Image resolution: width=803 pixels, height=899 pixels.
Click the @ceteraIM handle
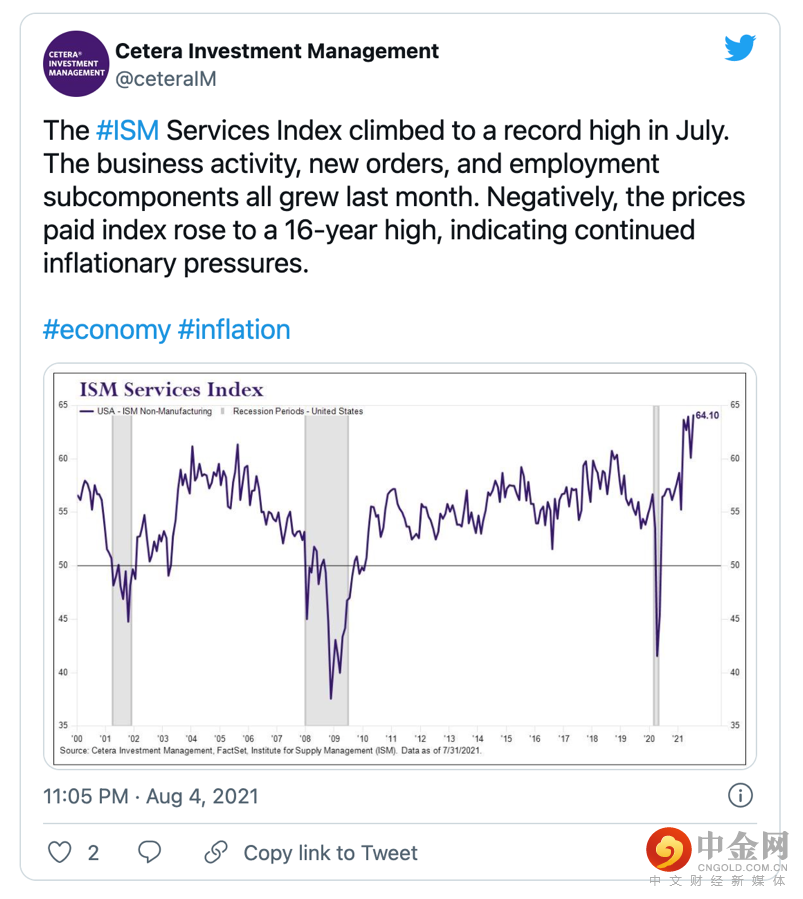[x=166, y=78]
